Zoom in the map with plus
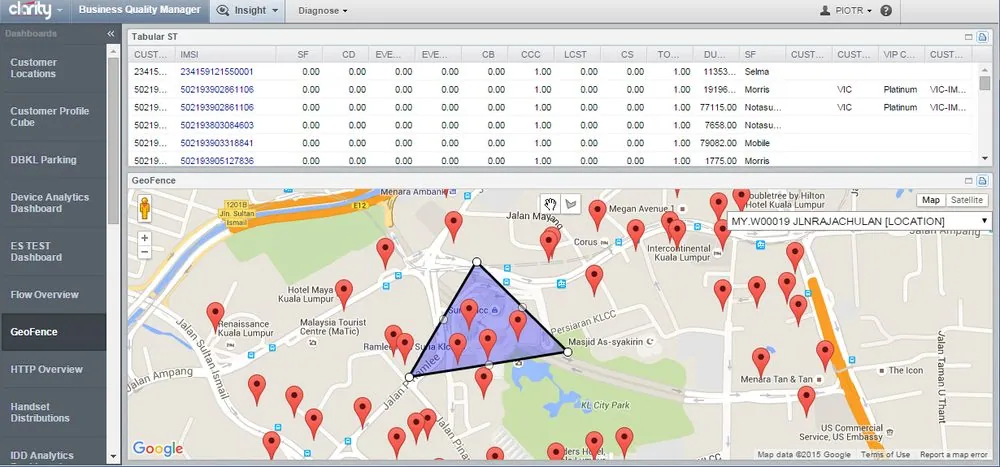1000x467 pixels. 145,238
